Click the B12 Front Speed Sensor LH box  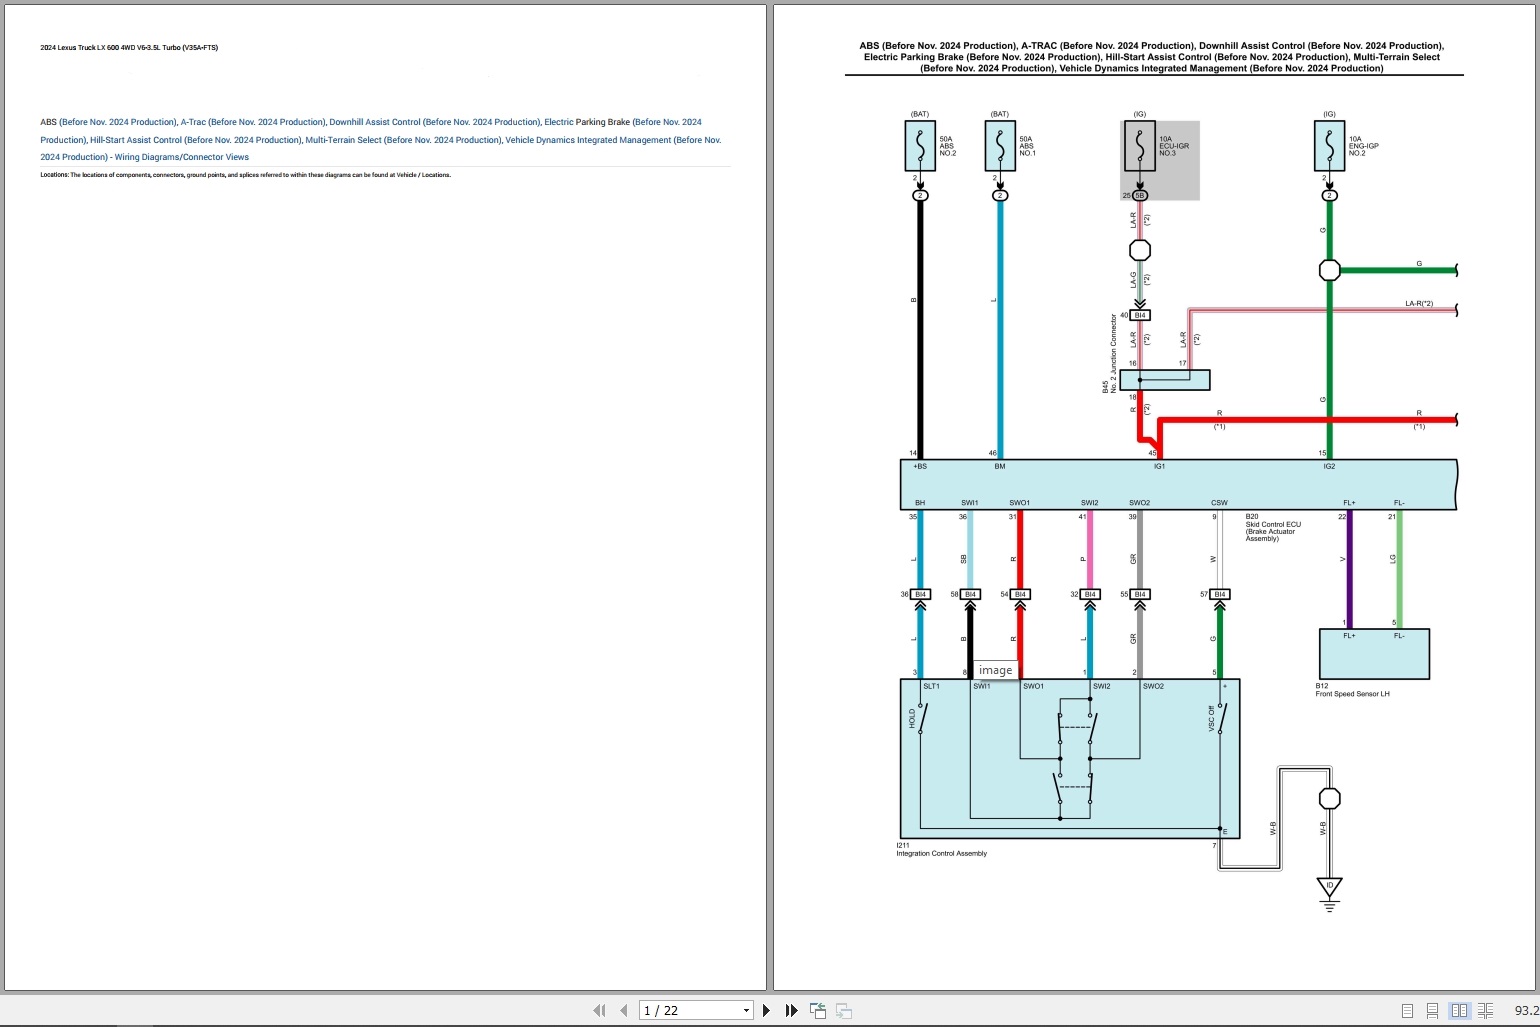(x=1374, y=654)
